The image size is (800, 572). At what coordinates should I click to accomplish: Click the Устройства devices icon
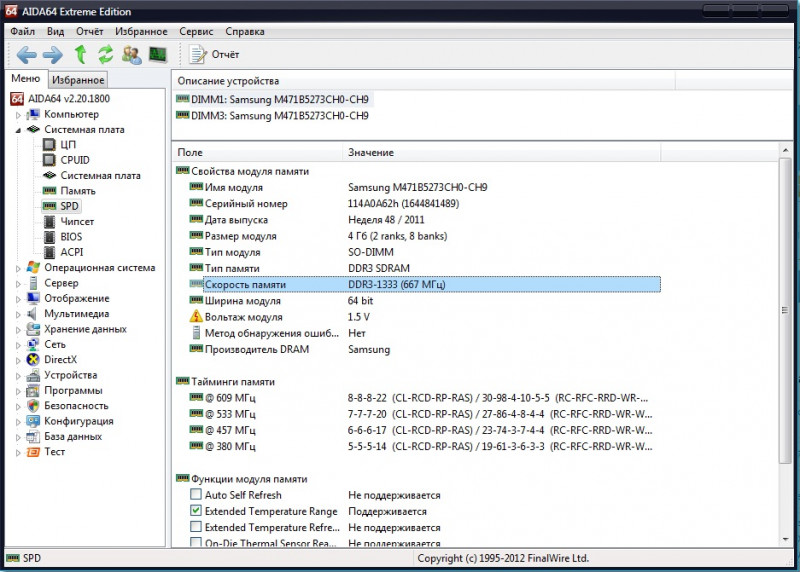coord(33,375)
